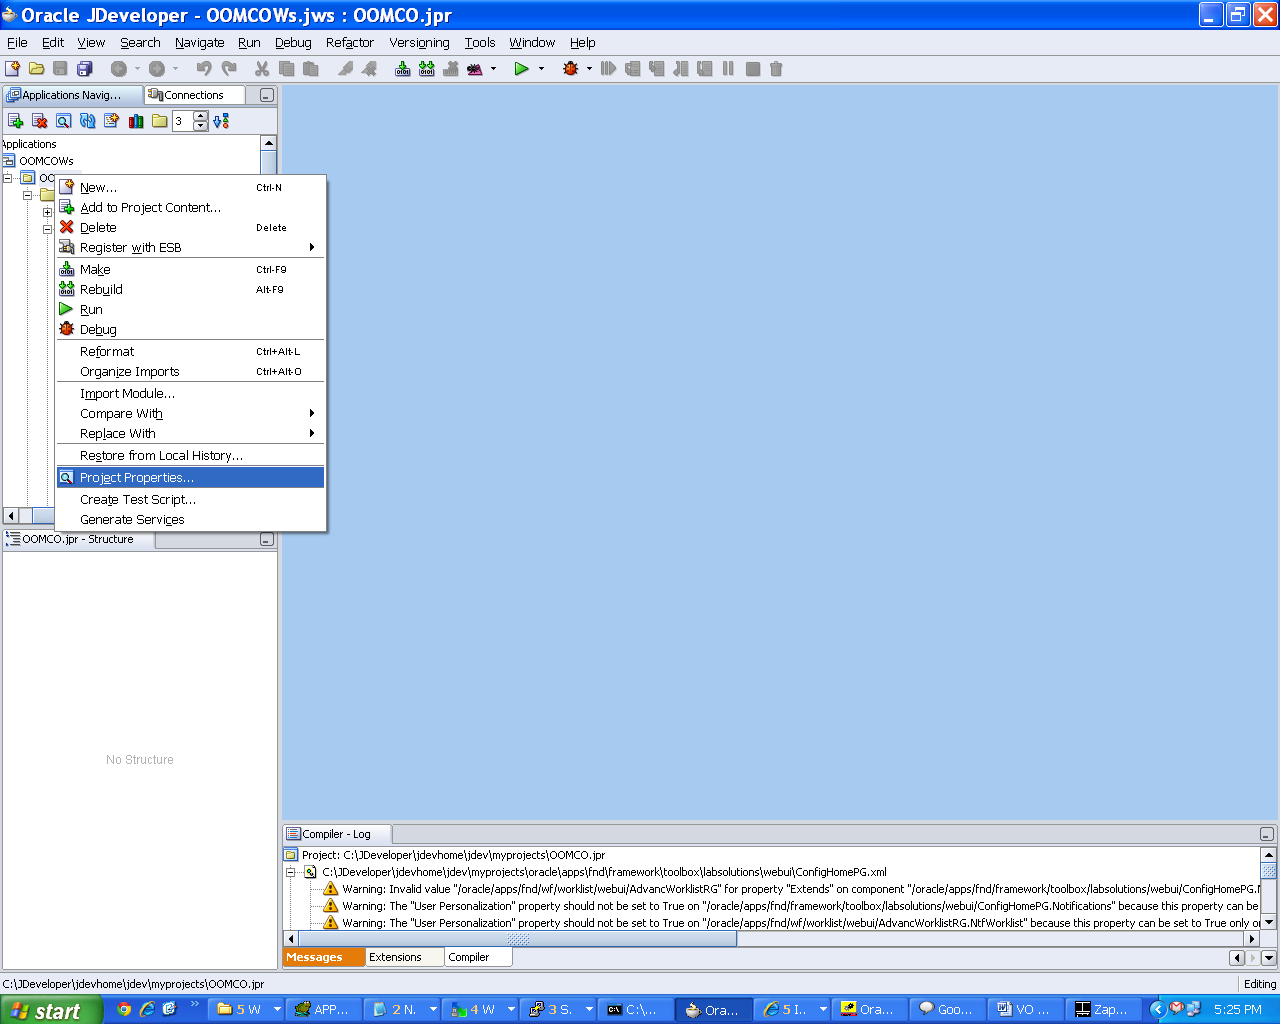
Task: Switch to the Connections tab
Action: coord(194,95)
